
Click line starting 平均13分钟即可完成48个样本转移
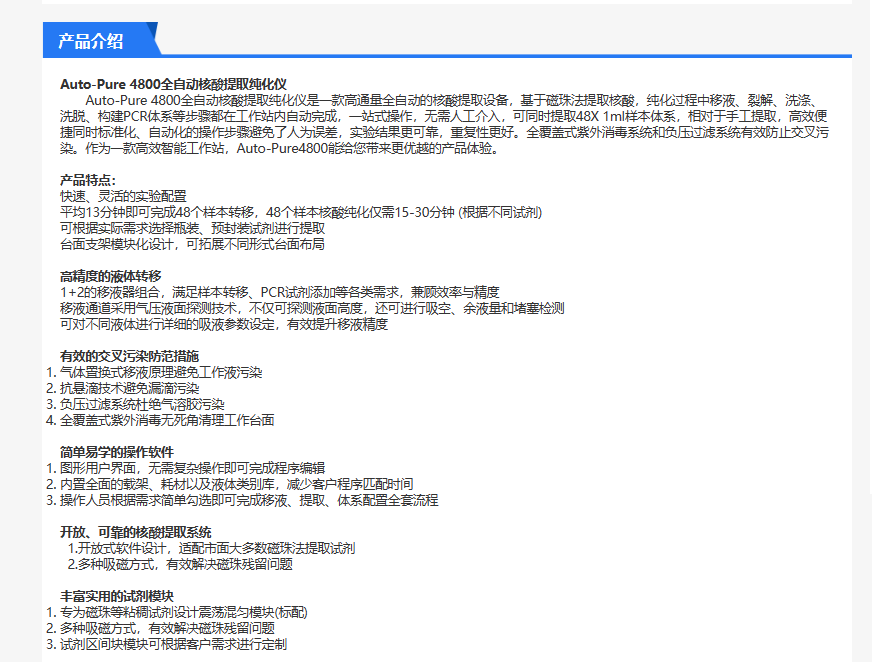(x=301, y=213)
